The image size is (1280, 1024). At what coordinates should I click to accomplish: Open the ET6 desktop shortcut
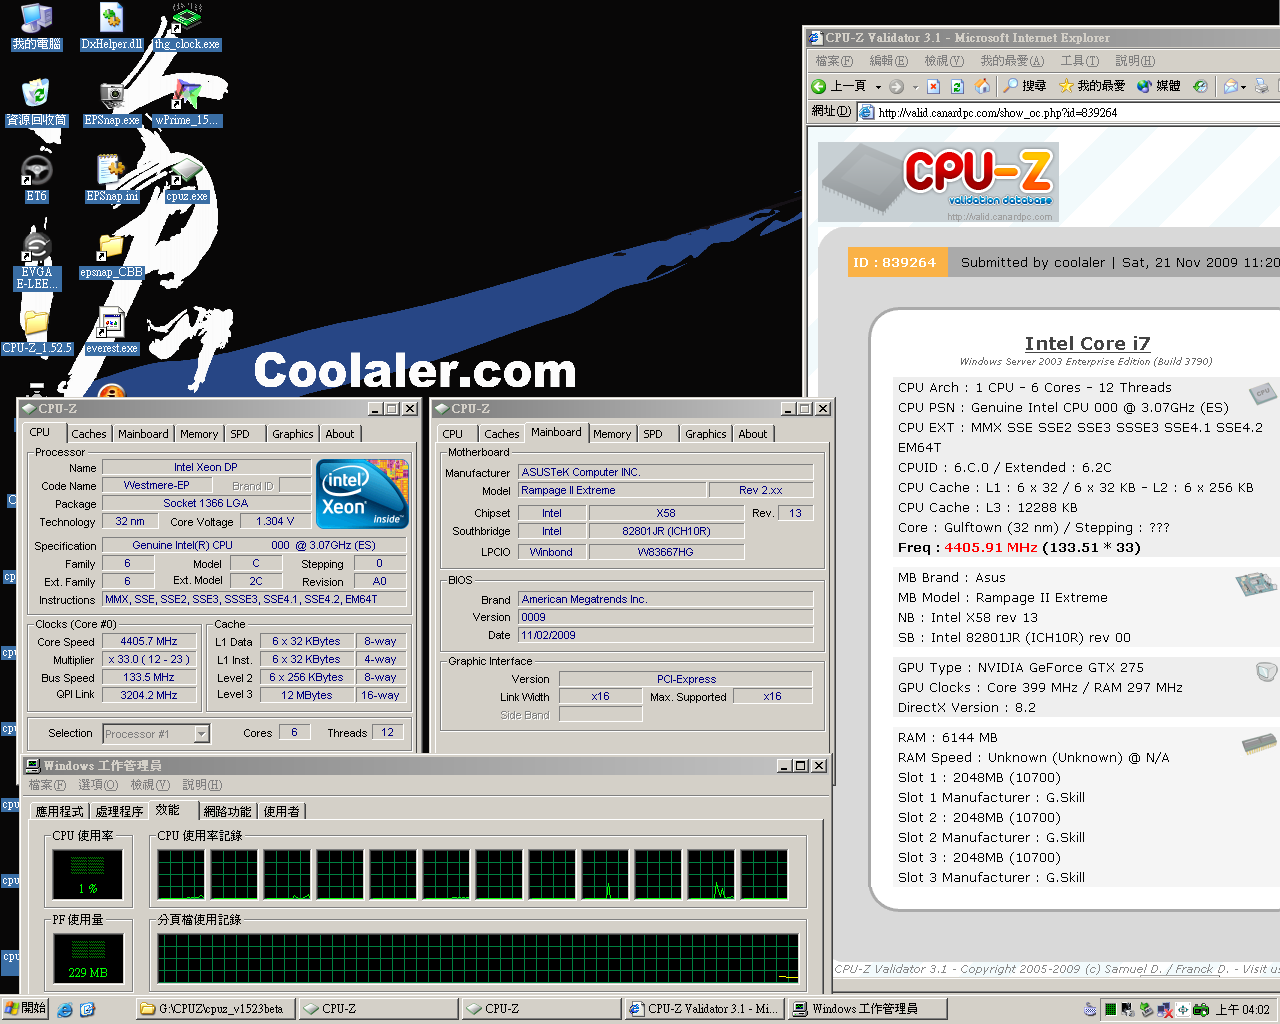[36, 180]
